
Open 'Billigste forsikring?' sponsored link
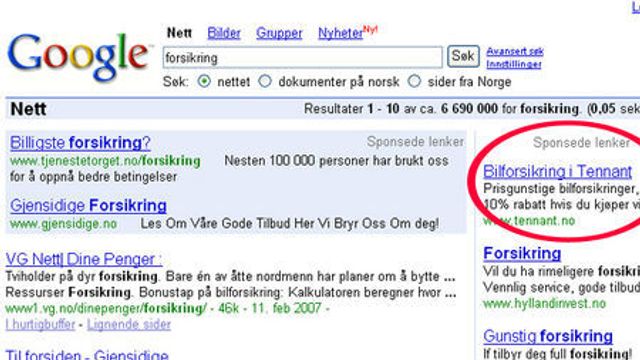coord(80,142)
